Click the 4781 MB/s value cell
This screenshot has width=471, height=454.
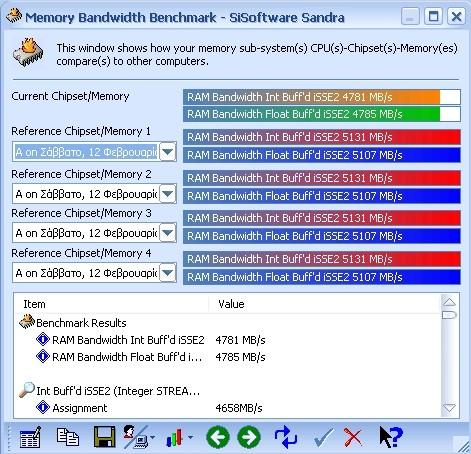tap(240, 340)
